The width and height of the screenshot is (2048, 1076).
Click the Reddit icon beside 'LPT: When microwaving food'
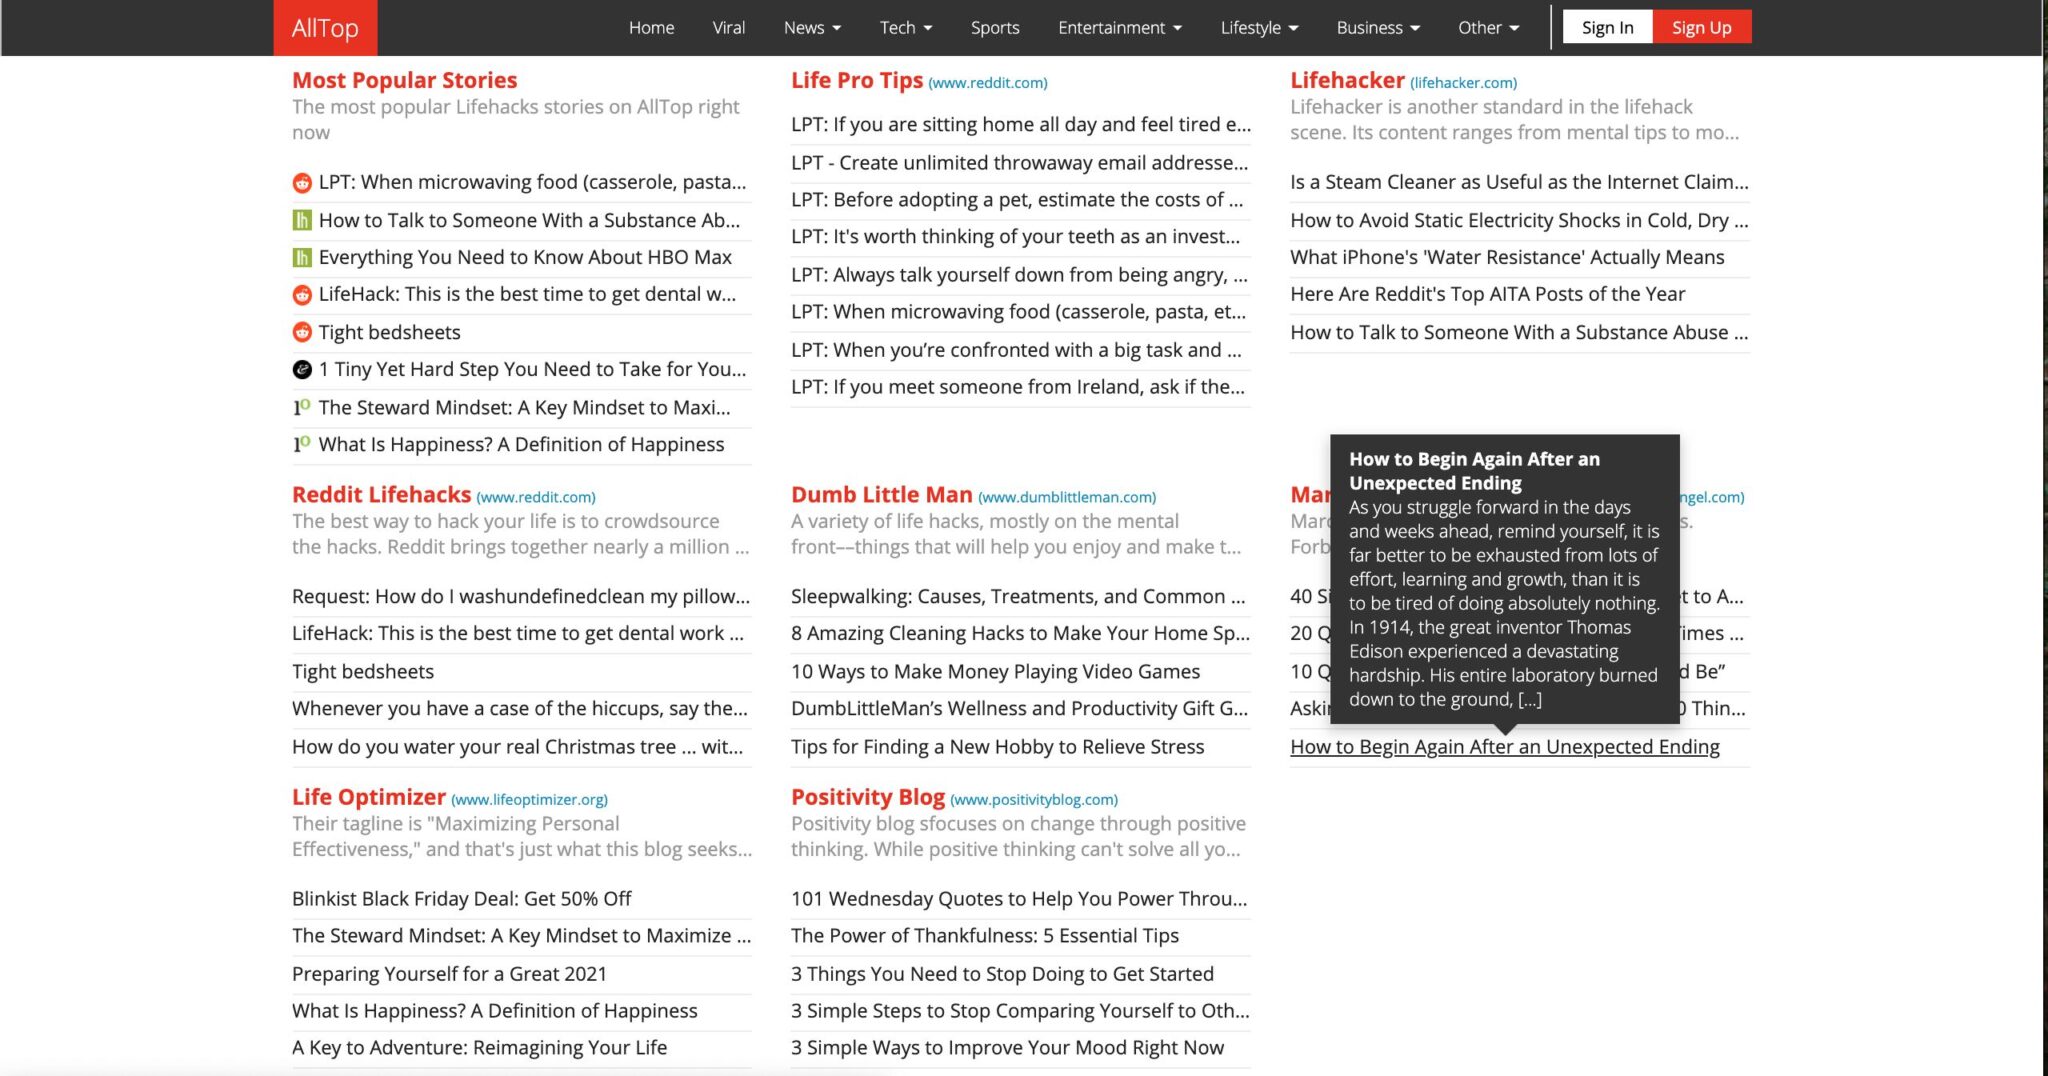point(302,183)
